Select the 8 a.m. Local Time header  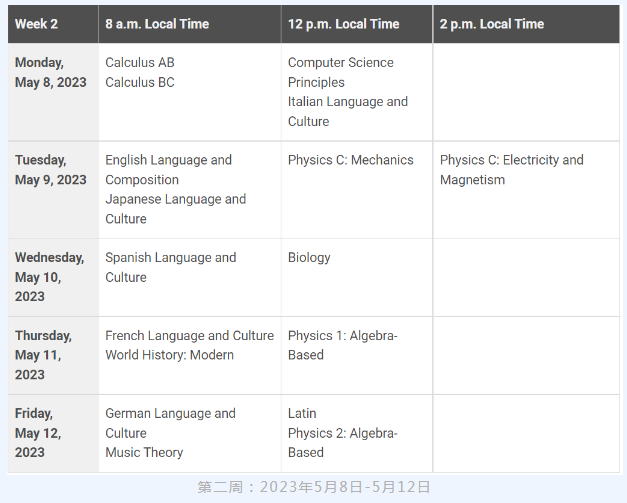tap(157, 24)
